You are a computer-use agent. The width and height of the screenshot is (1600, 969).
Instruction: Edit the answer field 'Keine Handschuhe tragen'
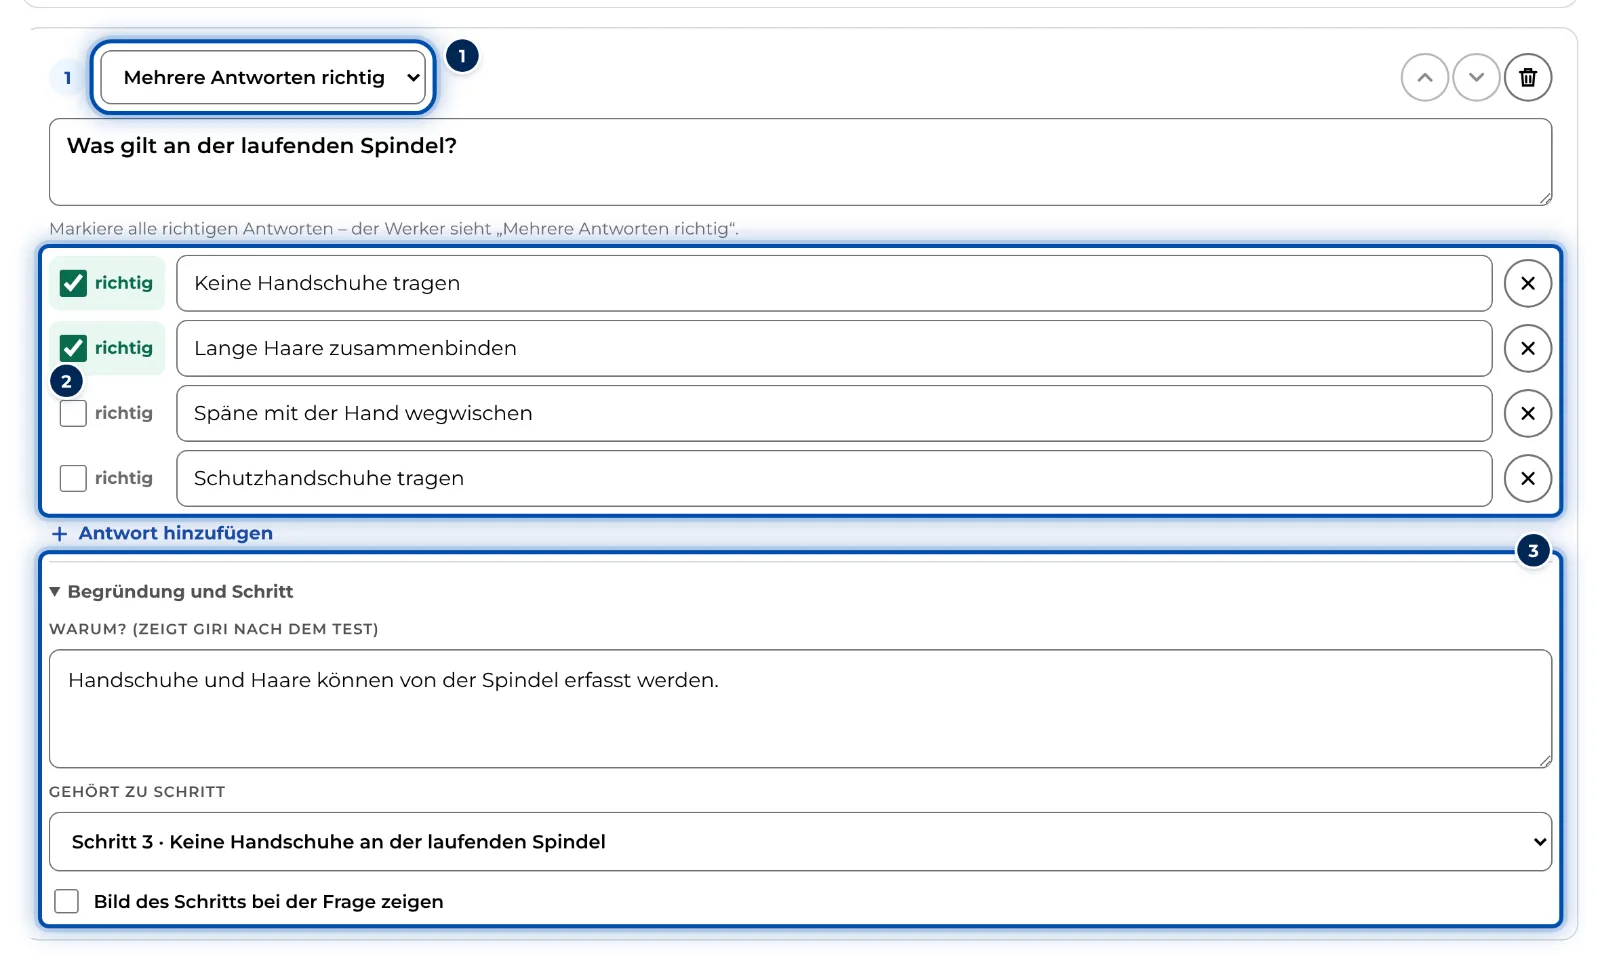tap(834, 283)
